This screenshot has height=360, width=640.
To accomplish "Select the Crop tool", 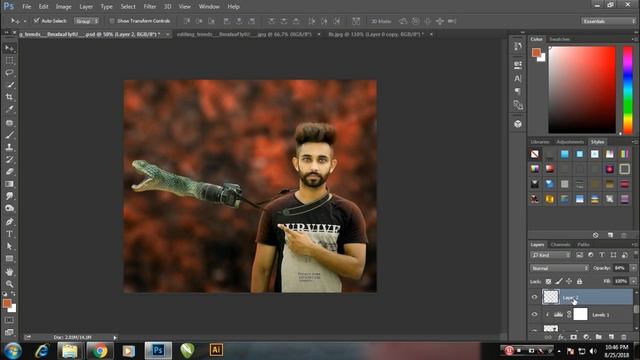I will click(9, 97).
